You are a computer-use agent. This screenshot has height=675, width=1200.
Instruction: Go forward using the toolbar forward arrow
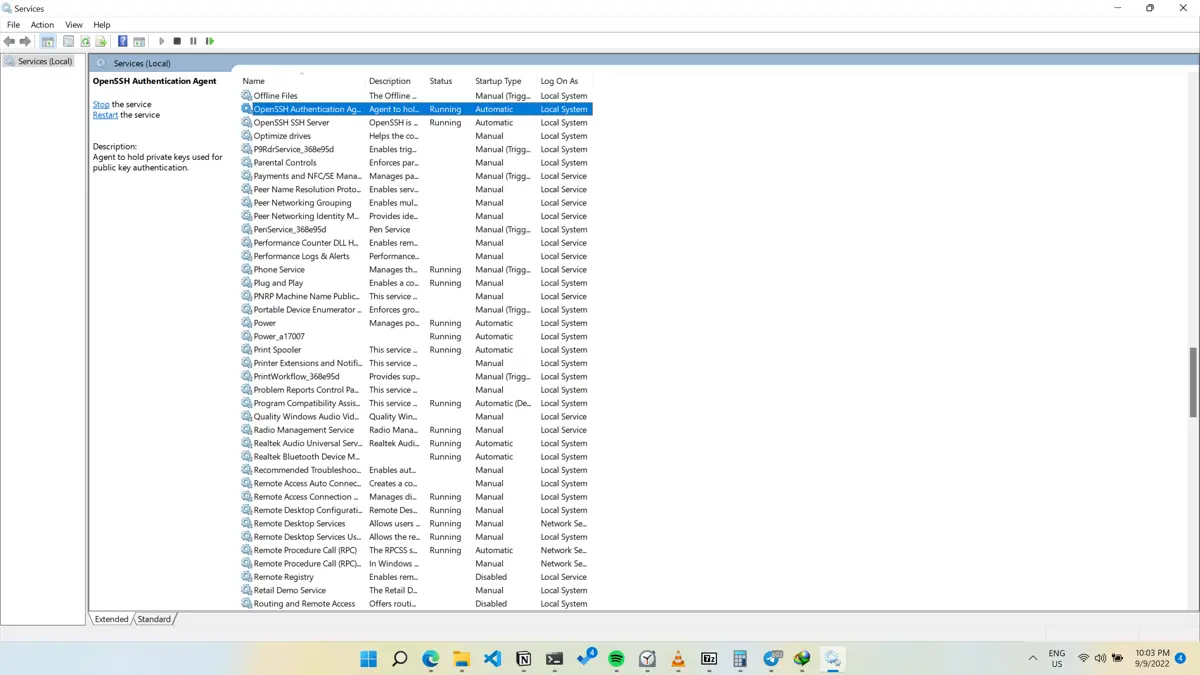coord(25,41)
